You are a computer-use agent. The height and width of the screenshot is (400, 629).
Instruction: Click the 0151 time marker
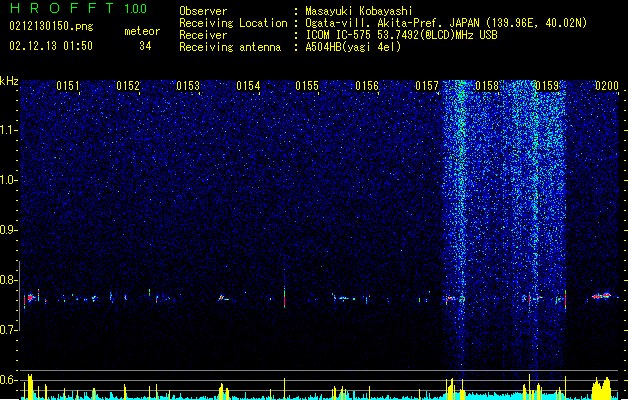pyautogui.click(x=68, y=86)
